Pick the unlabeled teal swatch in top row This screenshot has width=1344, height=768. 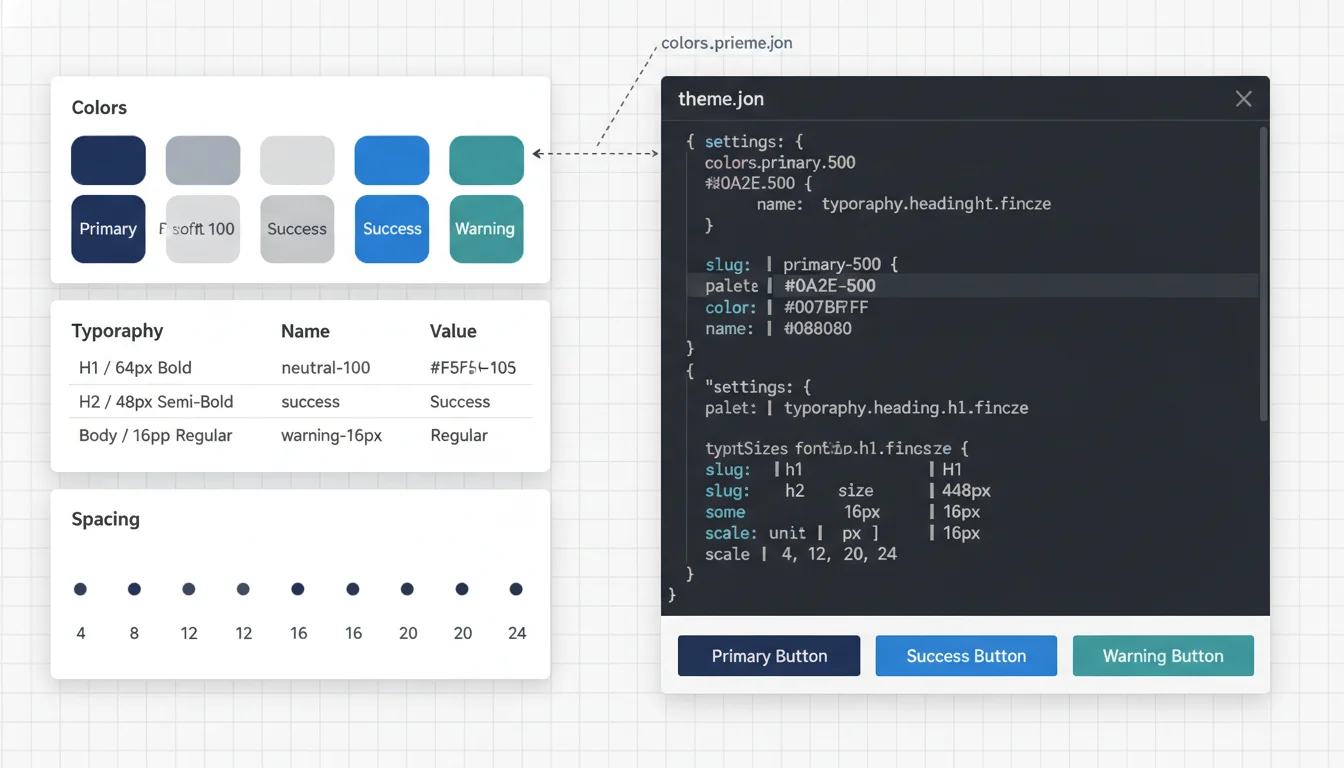(x=486, y=161)
